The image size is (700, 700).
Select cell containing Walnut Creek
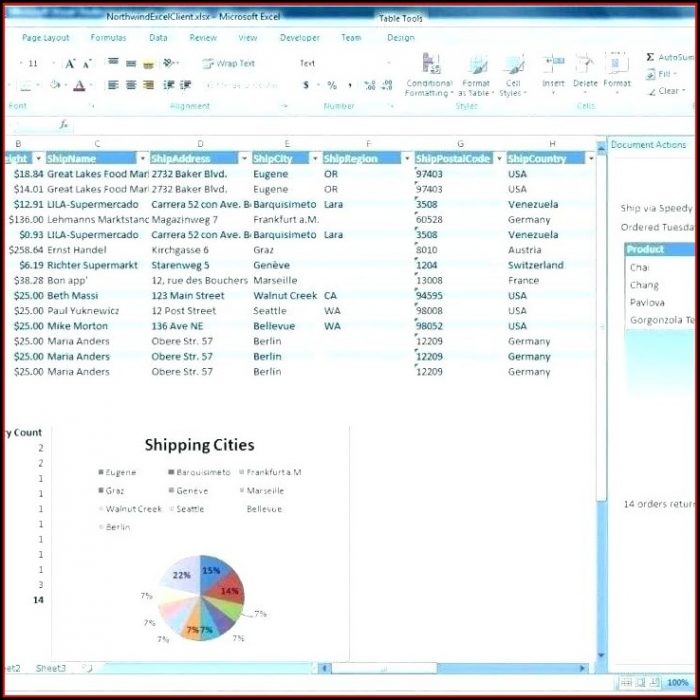pyautogui.click(x=285, y=296)
